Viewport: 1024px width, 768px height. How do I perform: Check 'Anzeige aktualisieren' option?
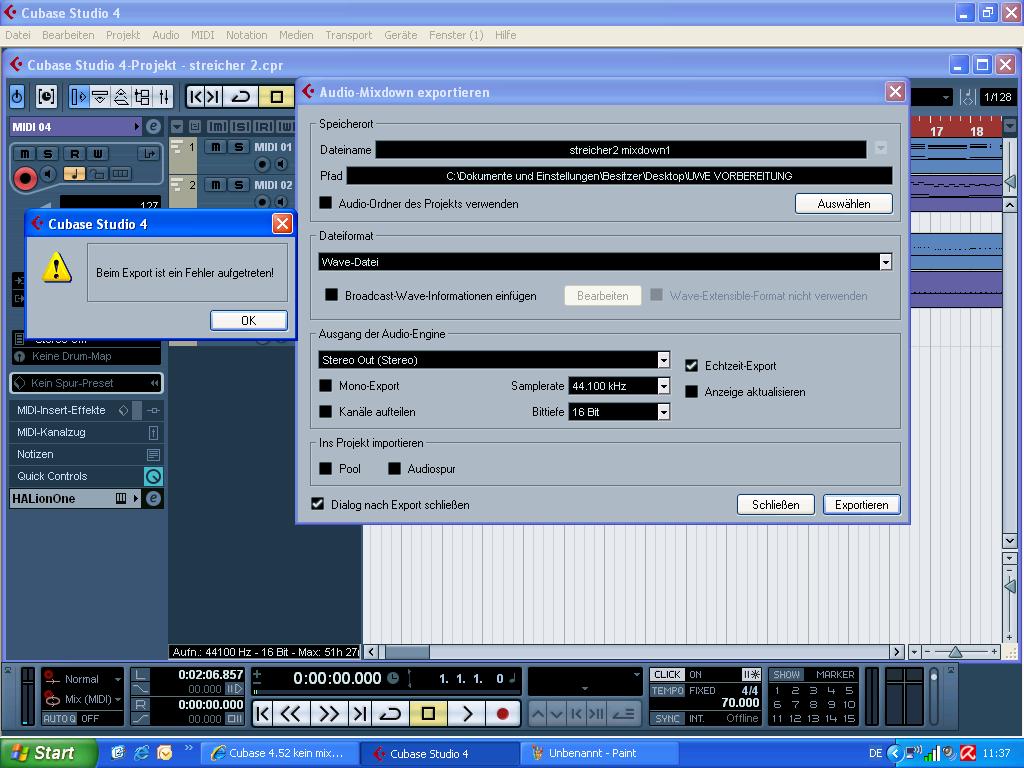692,392
